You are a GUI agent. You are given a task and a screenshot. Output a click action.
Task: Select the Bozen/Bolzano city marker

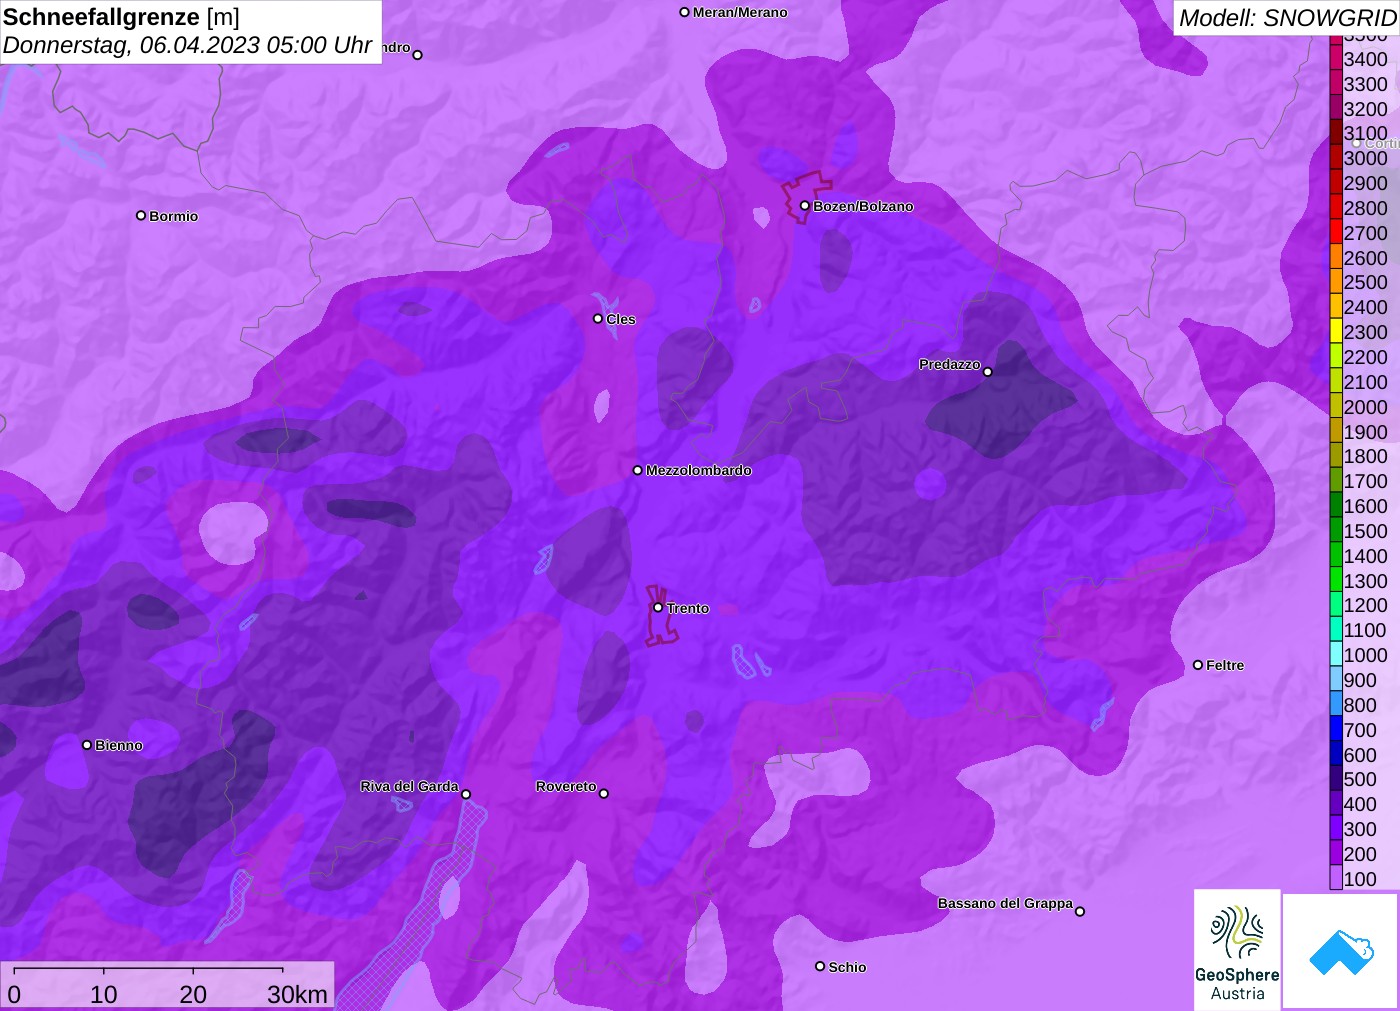point(805,206)
